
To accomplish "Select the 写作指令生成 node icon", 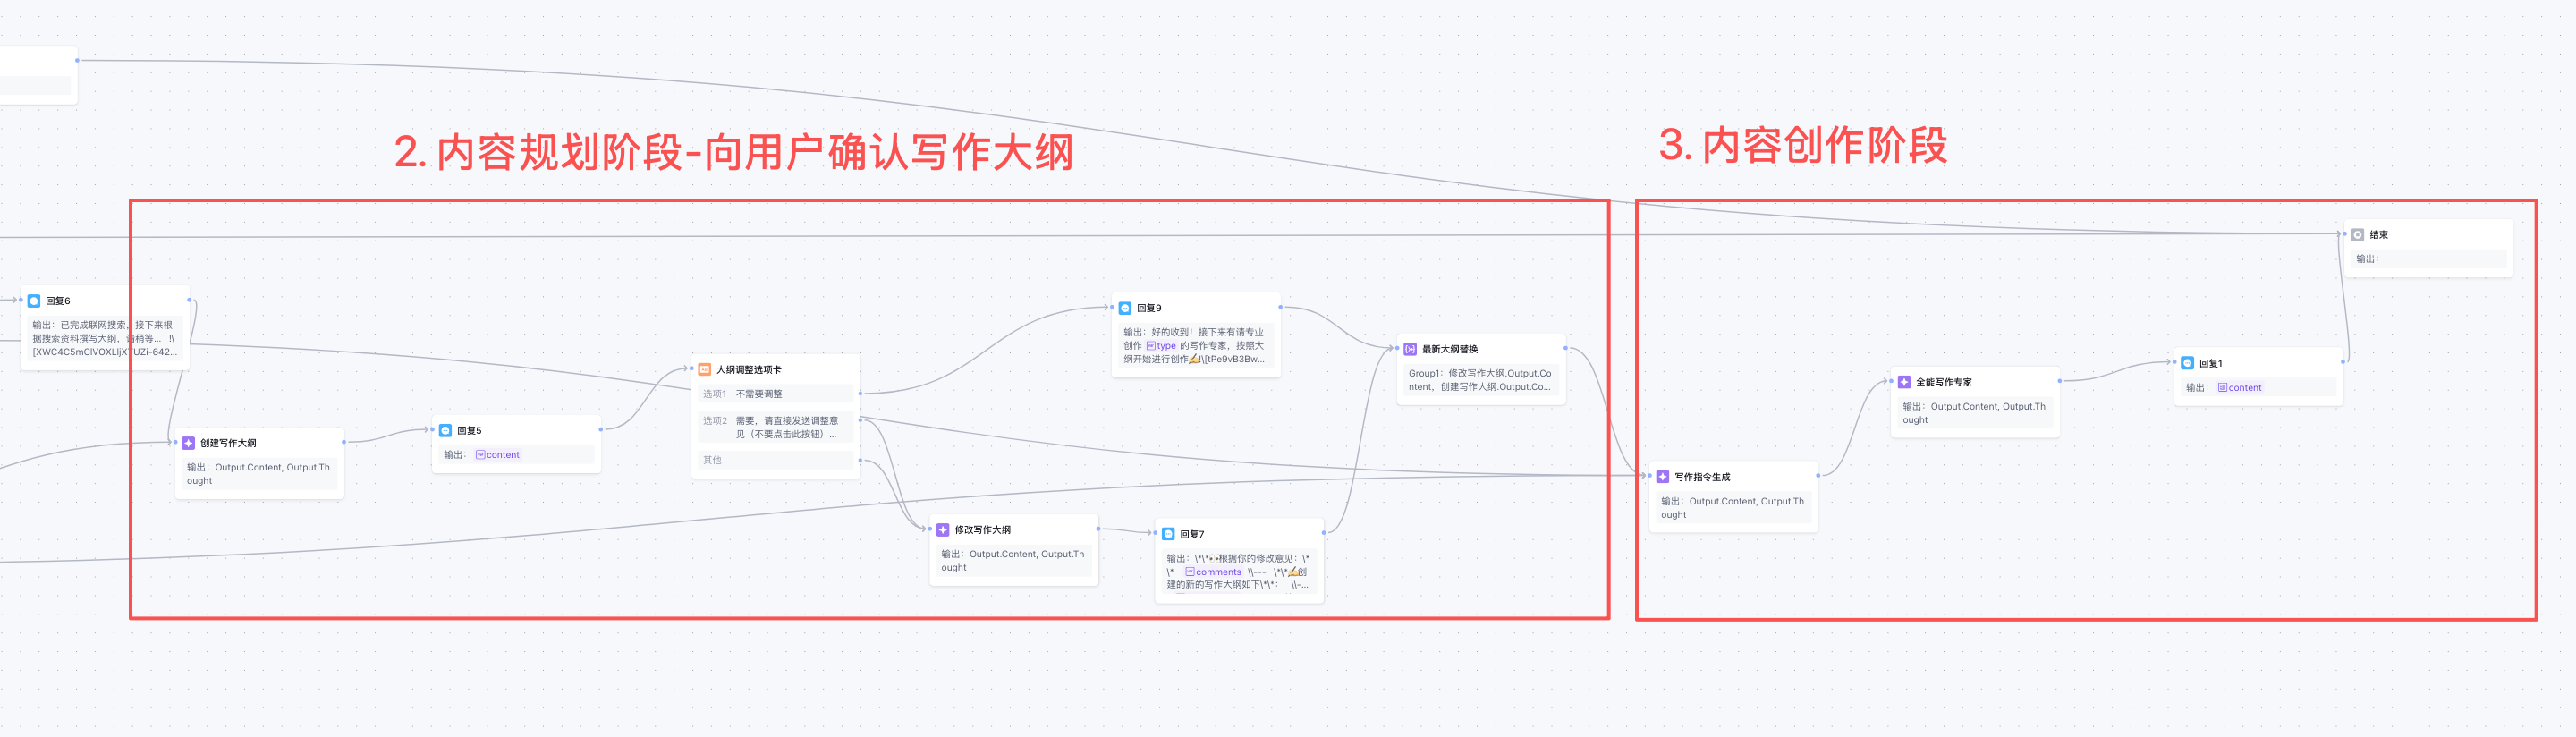I will point(1662,477).
